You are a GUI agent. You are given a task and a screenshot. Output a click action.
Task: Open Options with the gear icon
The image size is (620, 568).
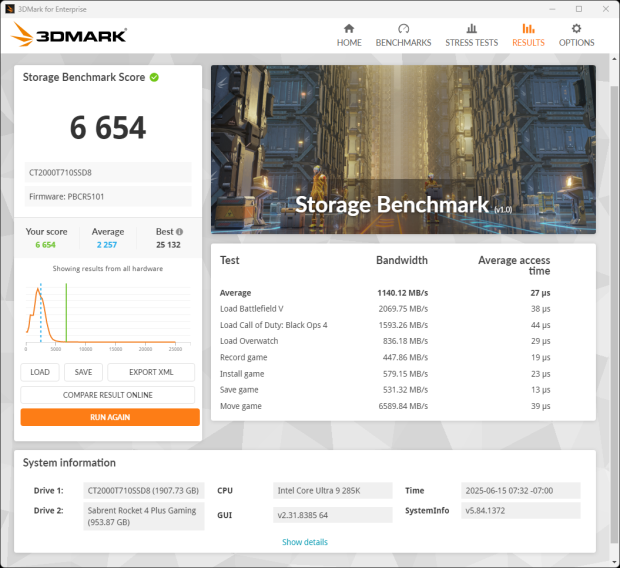coord(576,29)
